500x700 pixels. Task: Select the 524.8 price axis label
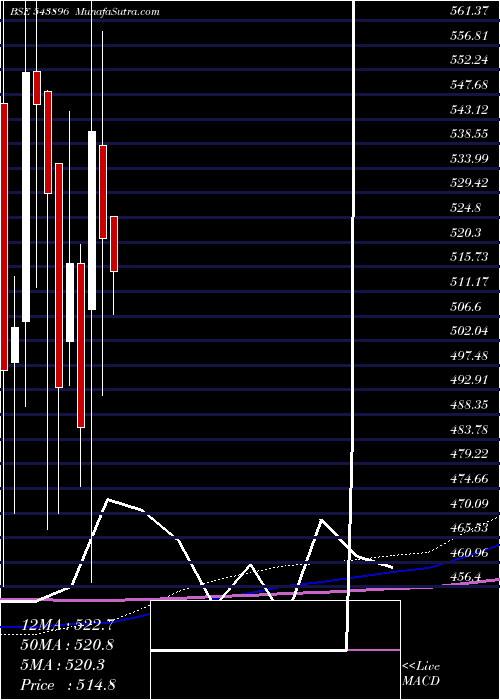tap(465, 208)
